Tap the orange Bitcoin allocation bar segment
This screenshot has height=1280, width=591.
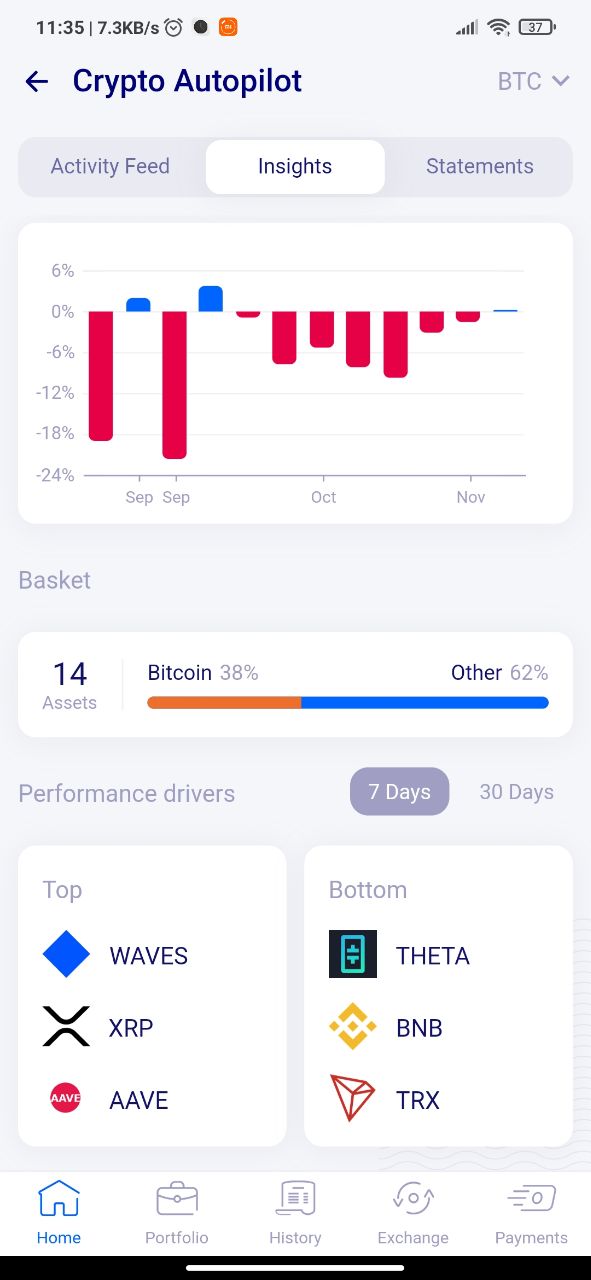tap(224, 703)
